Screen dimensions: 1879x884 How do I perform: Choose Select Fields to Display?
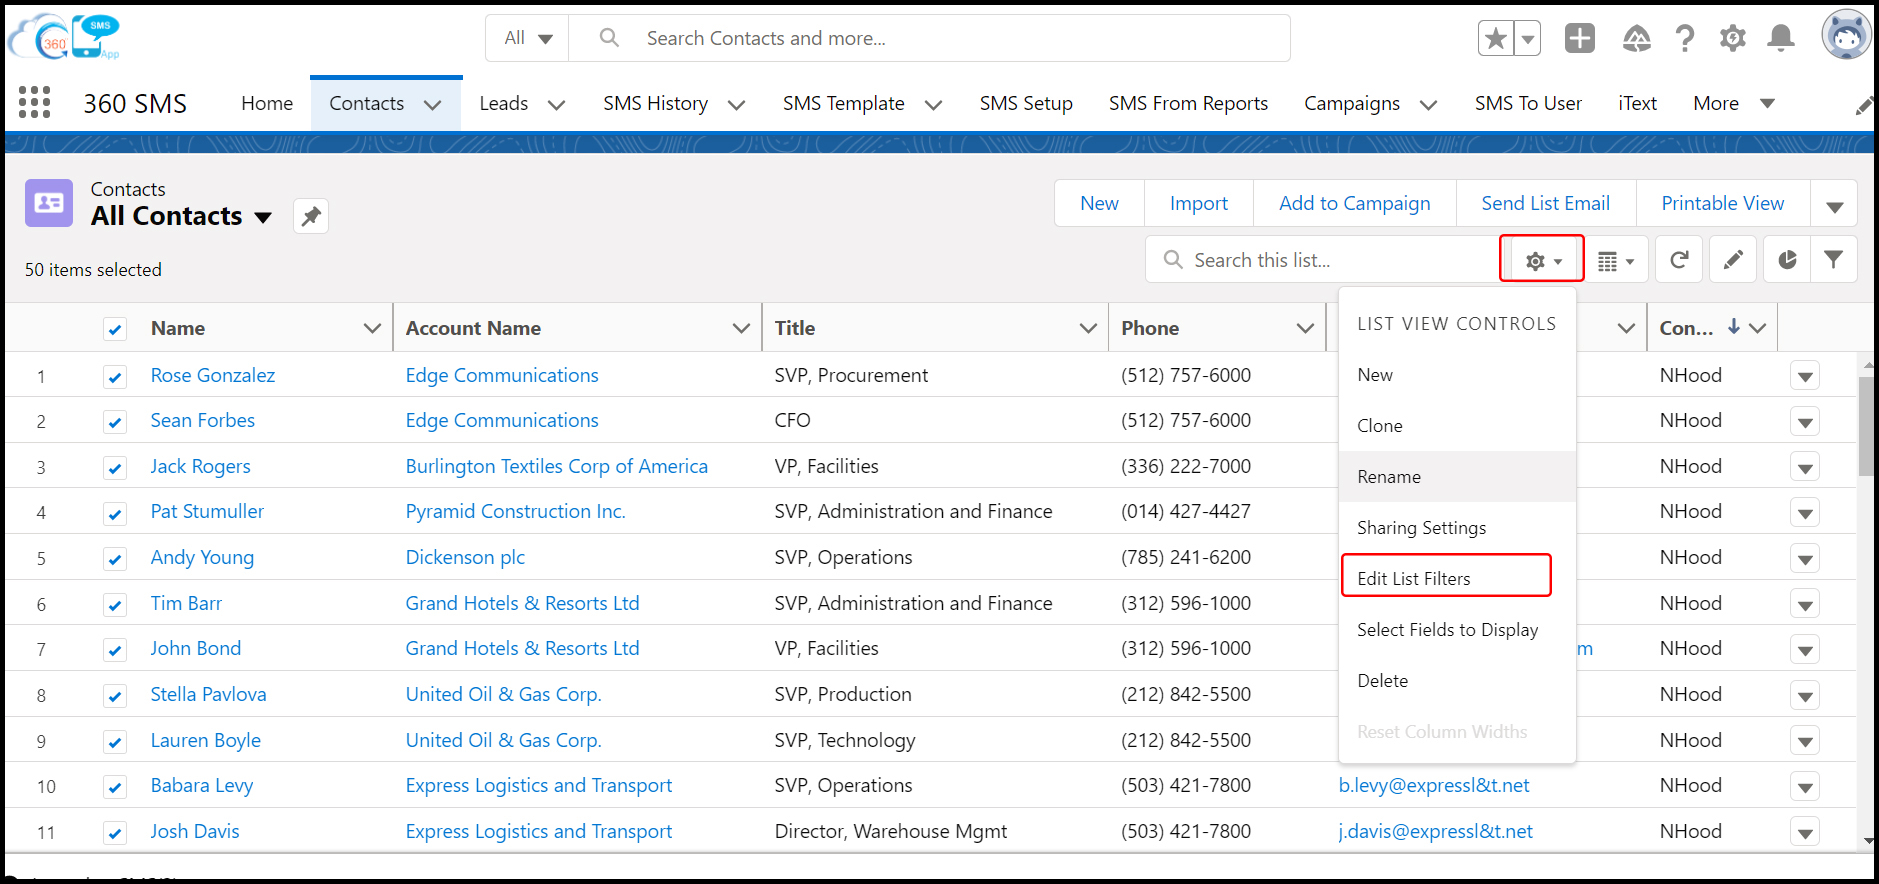coord(1457,630)
